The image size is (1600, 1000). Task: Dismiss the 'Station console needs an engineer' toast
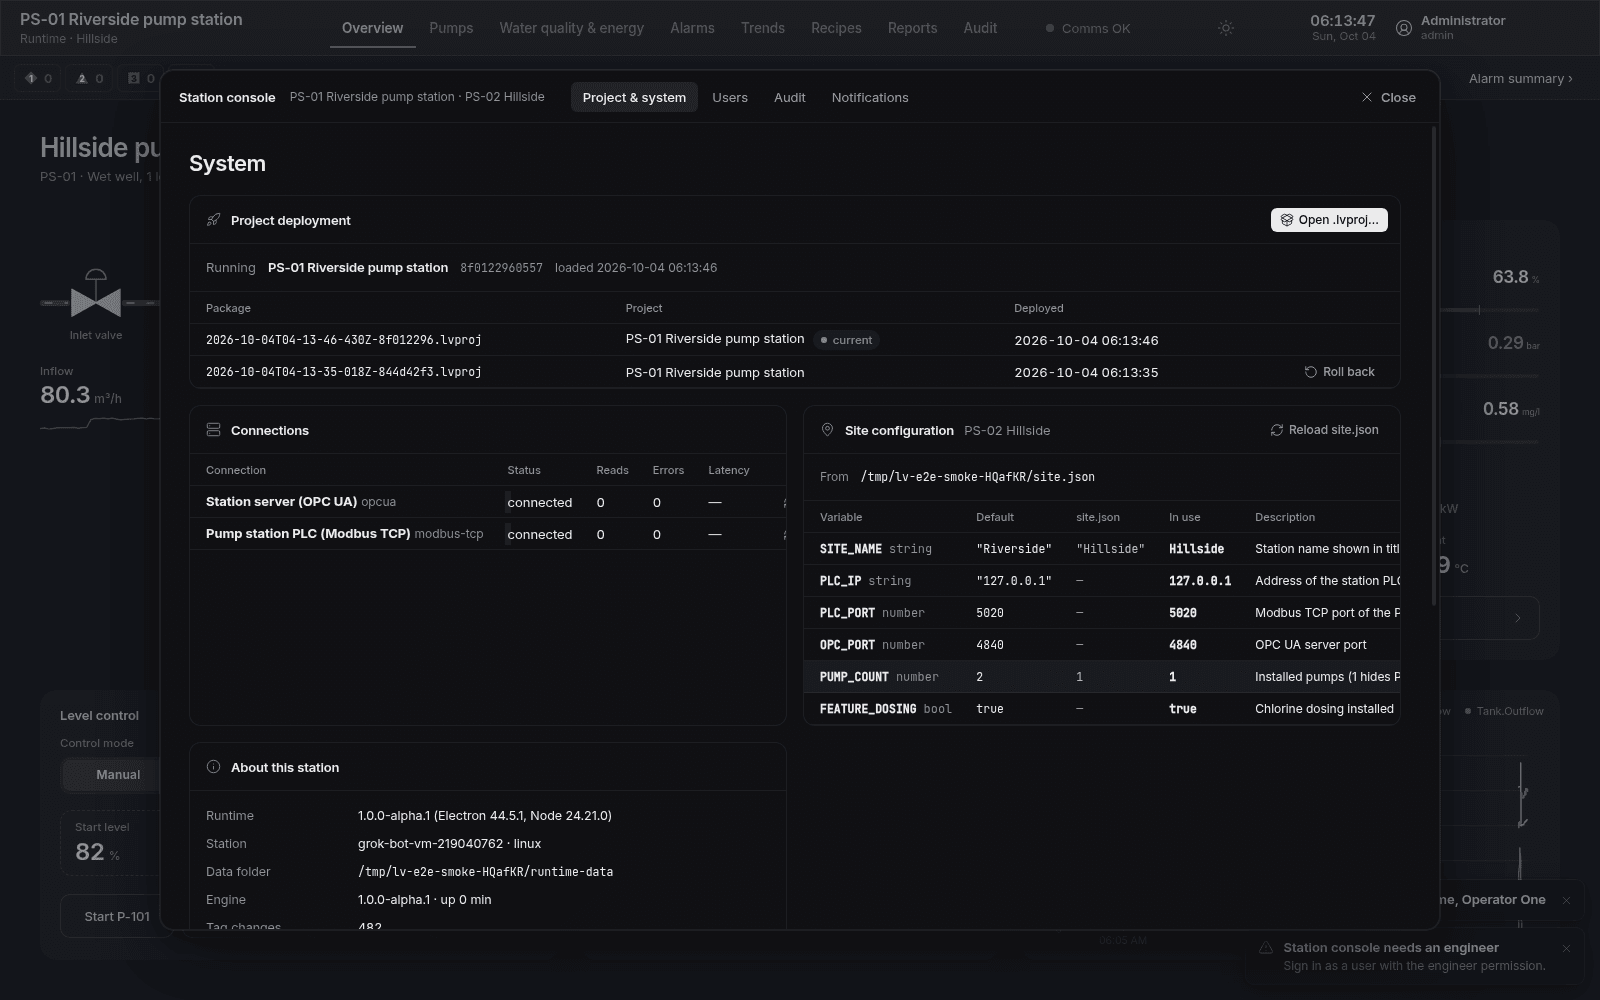pyautogui.click(x=1566, y=948)
